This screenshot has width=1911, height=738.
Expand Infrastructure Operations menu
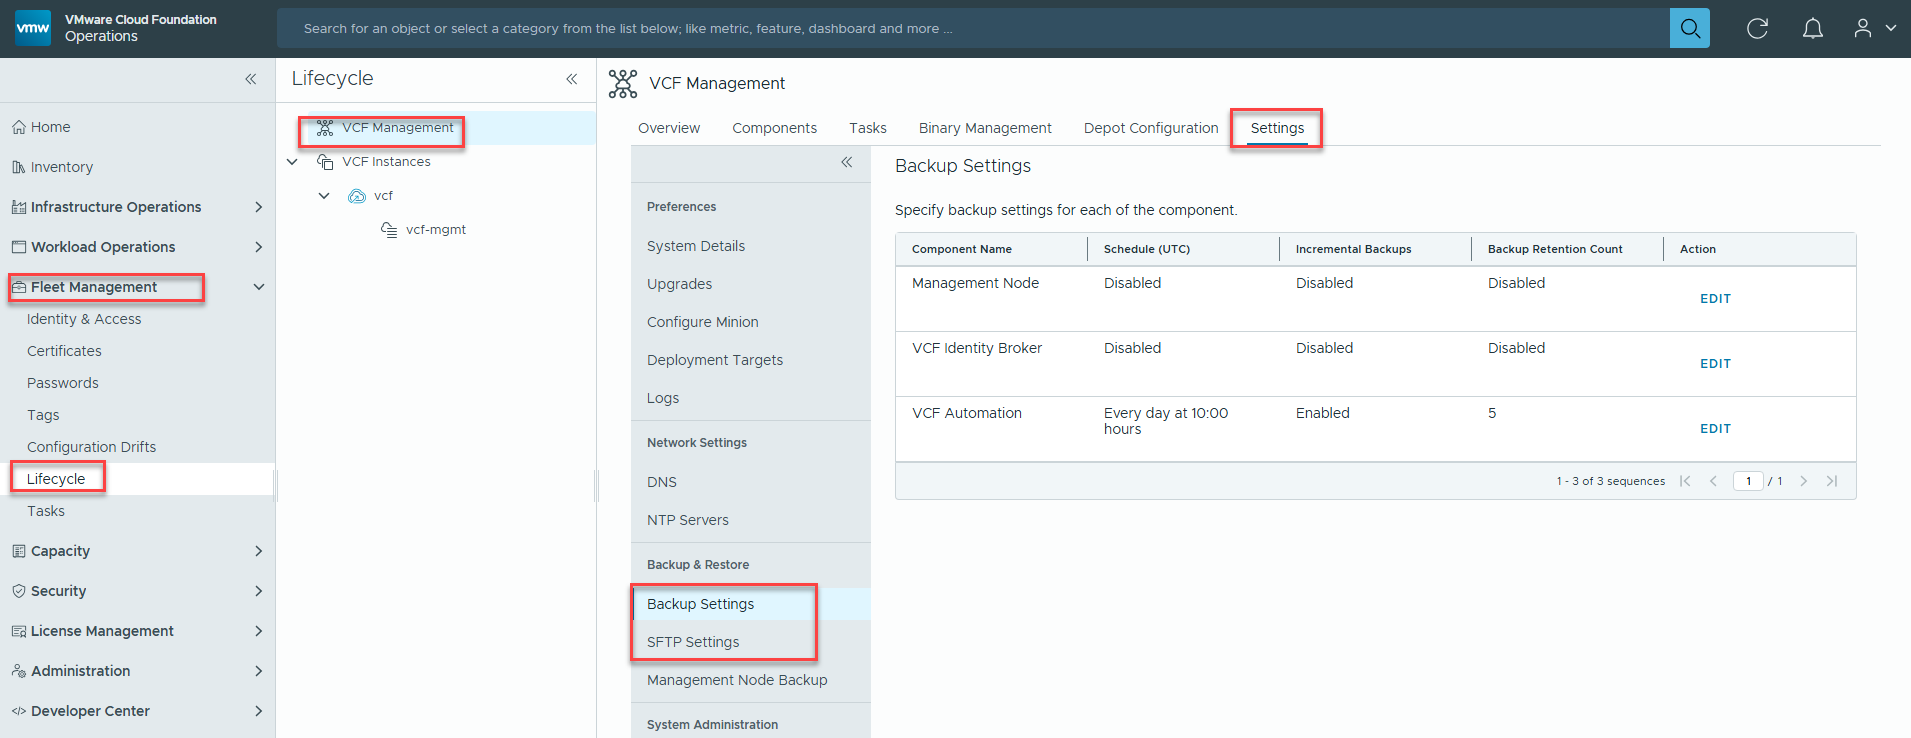point(259,207)
